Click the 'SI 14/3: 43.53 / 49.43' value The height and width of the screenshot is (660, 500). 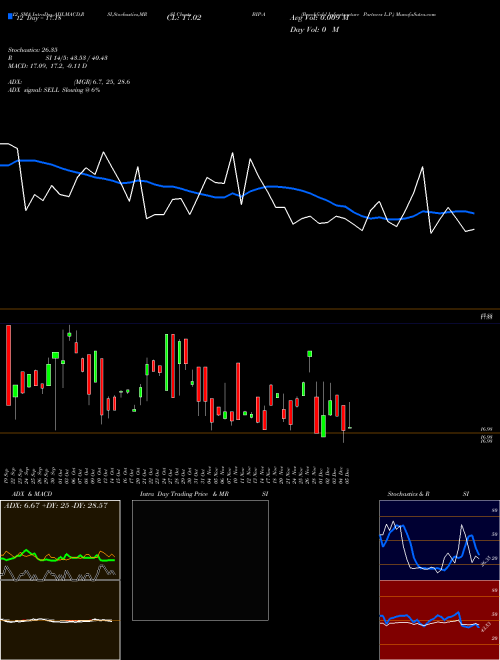(x=77, y=58)
